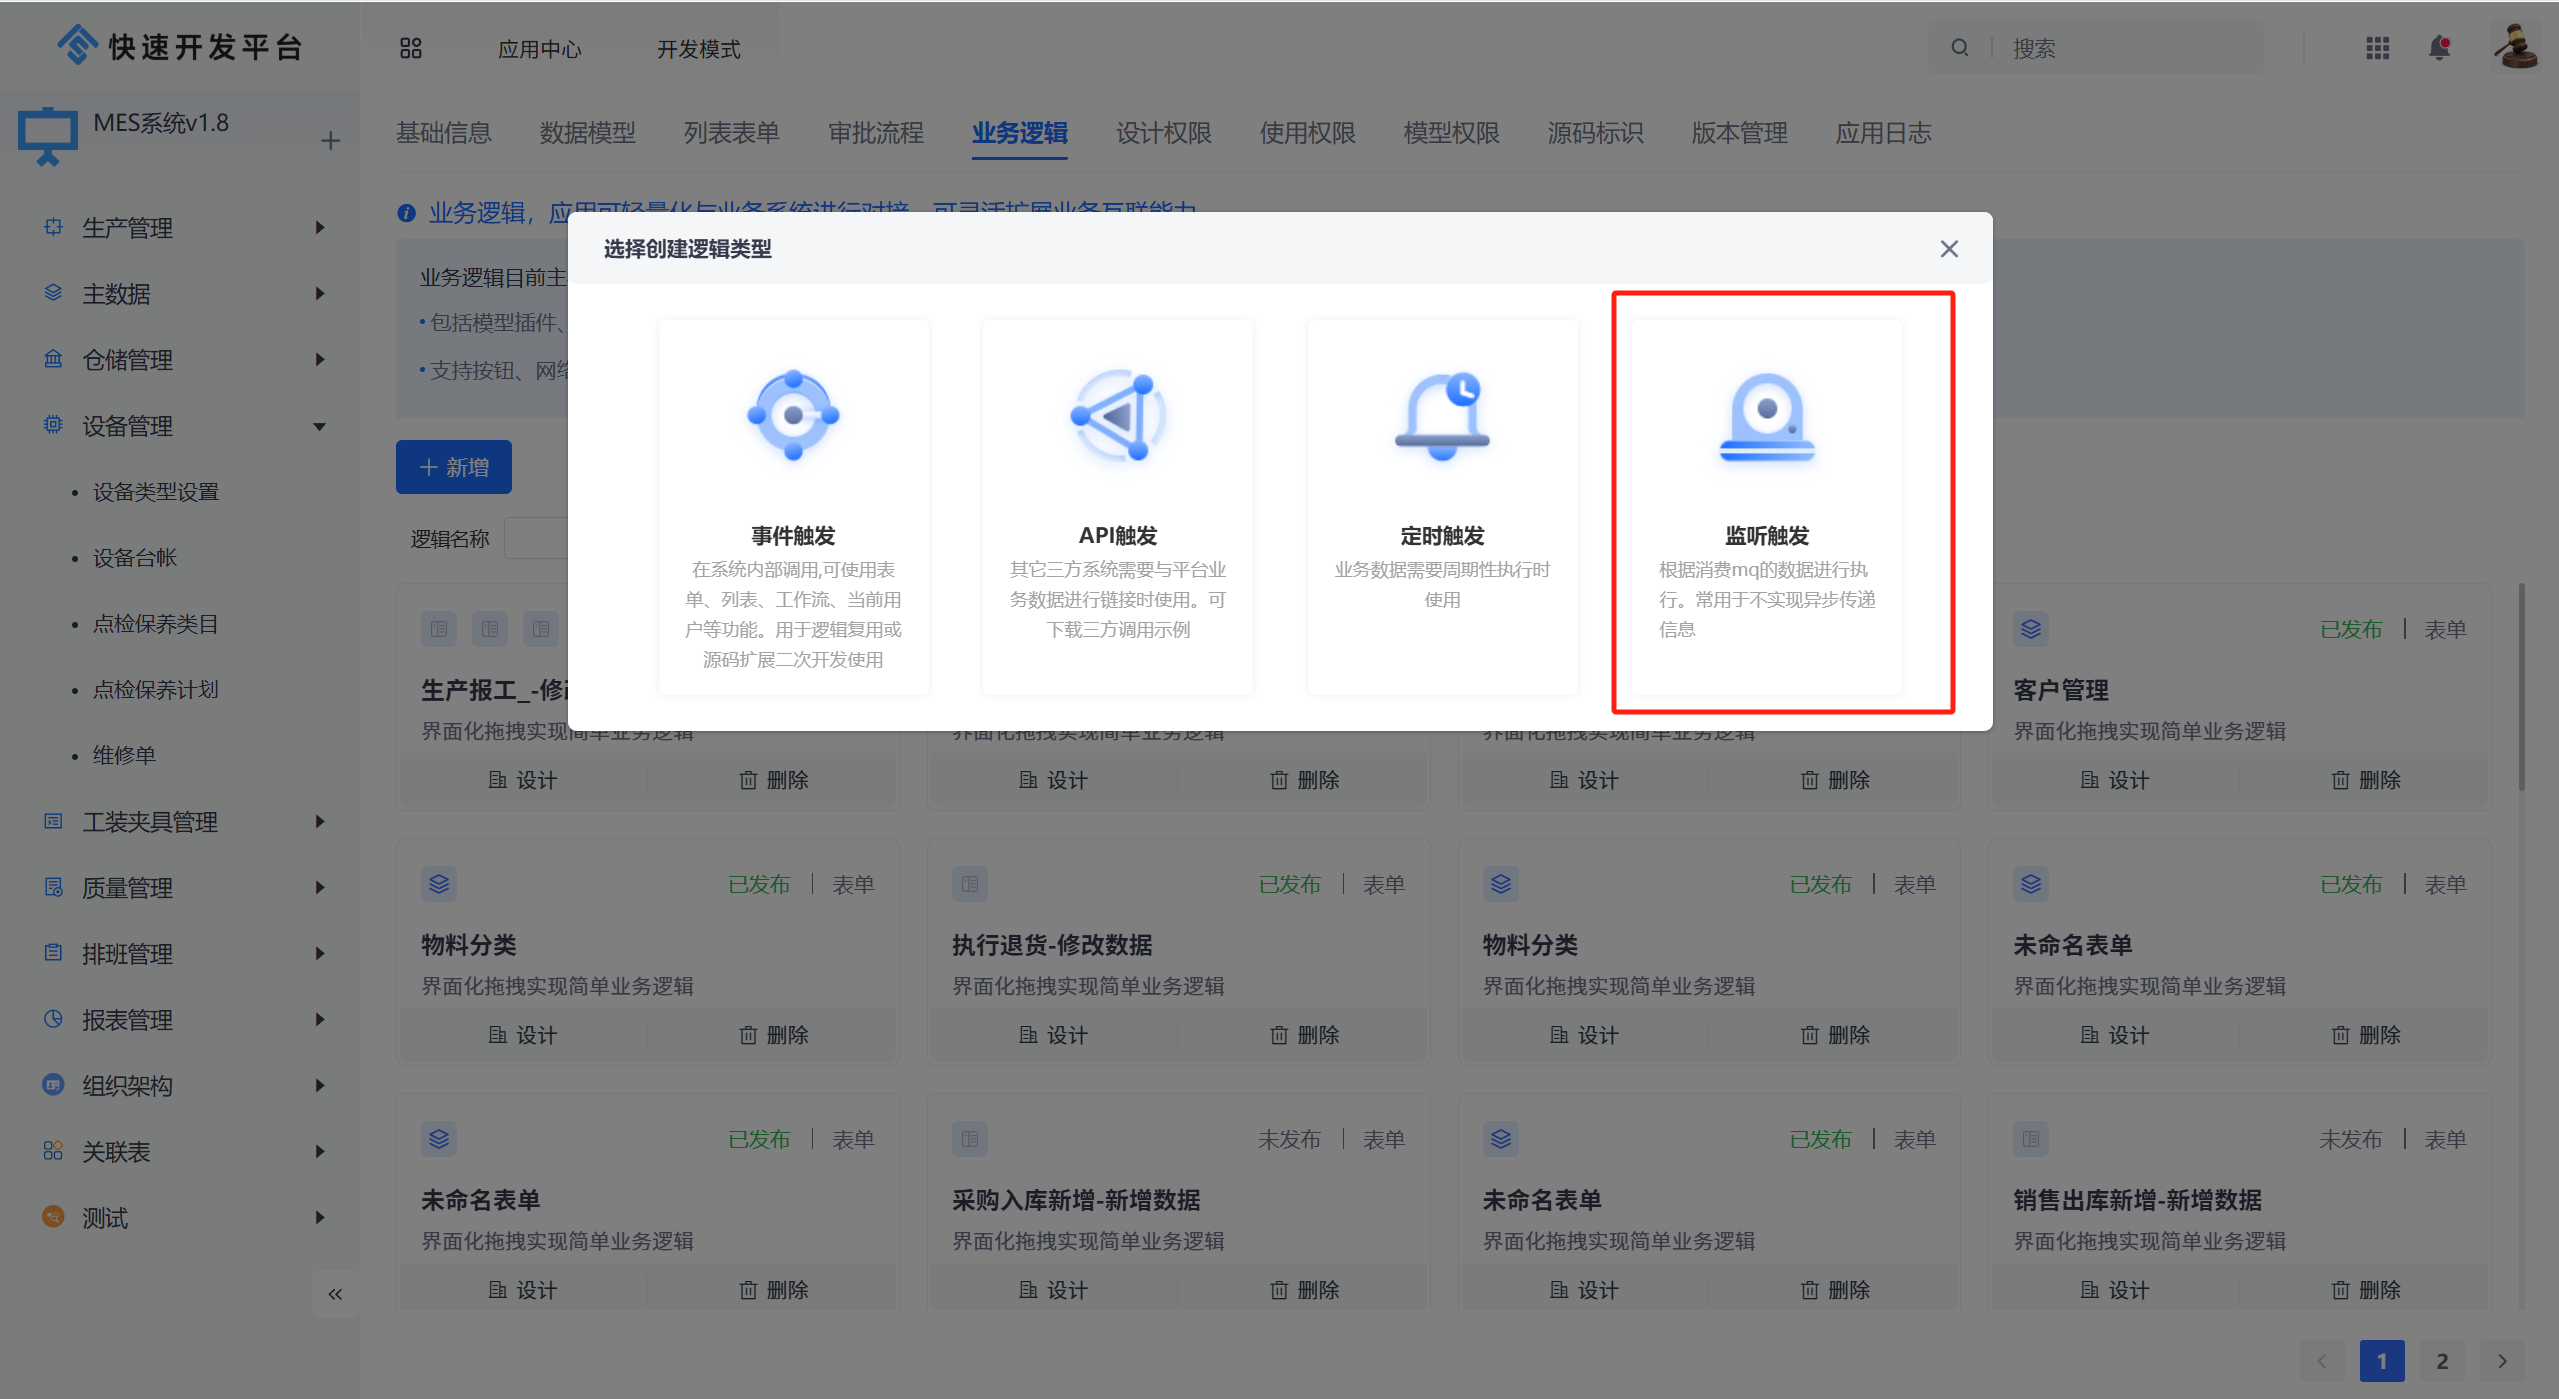
Task: Select the 监听触发 listener icon
Action: coord(1766,415)
